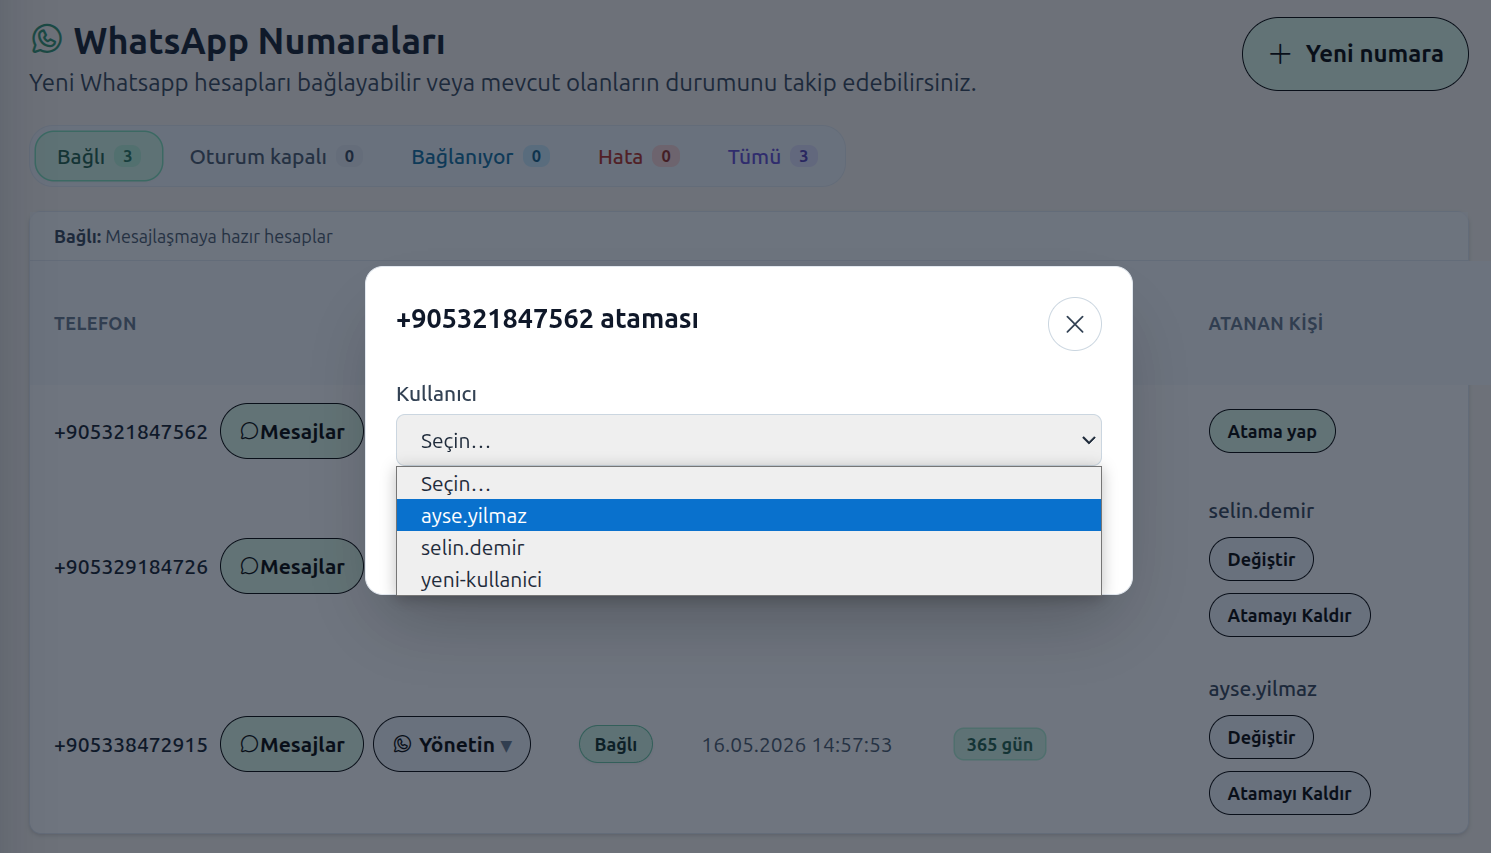Switch to the Bağlanıyor tab
Screen dimensions: 1491x853
click(x=480, y=156)
